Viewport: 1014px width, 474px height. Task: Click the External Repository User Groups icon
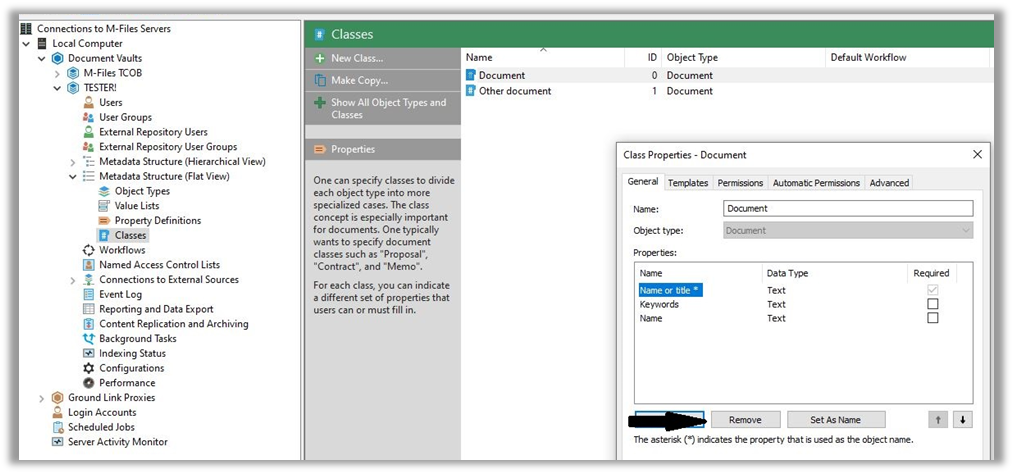click(89, 147)
